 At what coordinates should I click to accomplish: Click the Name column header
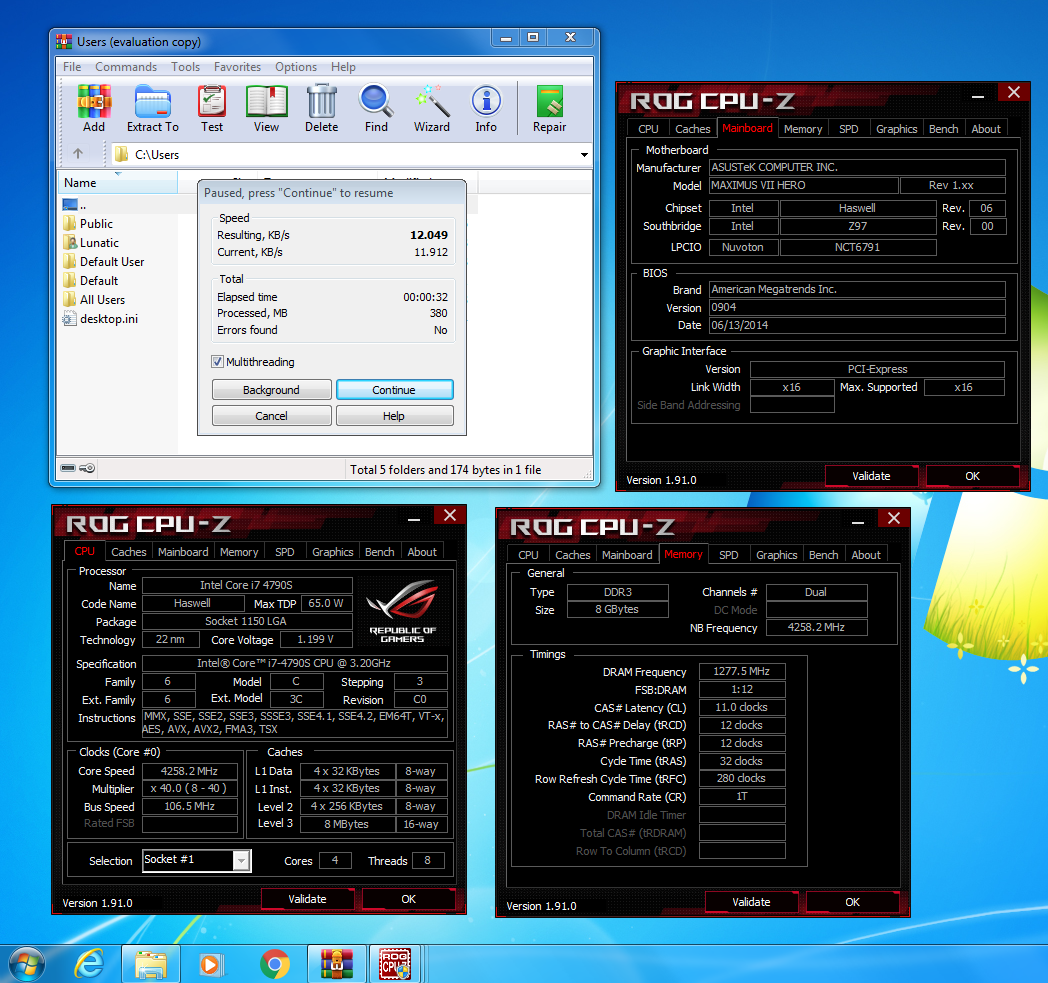[118, 182]
